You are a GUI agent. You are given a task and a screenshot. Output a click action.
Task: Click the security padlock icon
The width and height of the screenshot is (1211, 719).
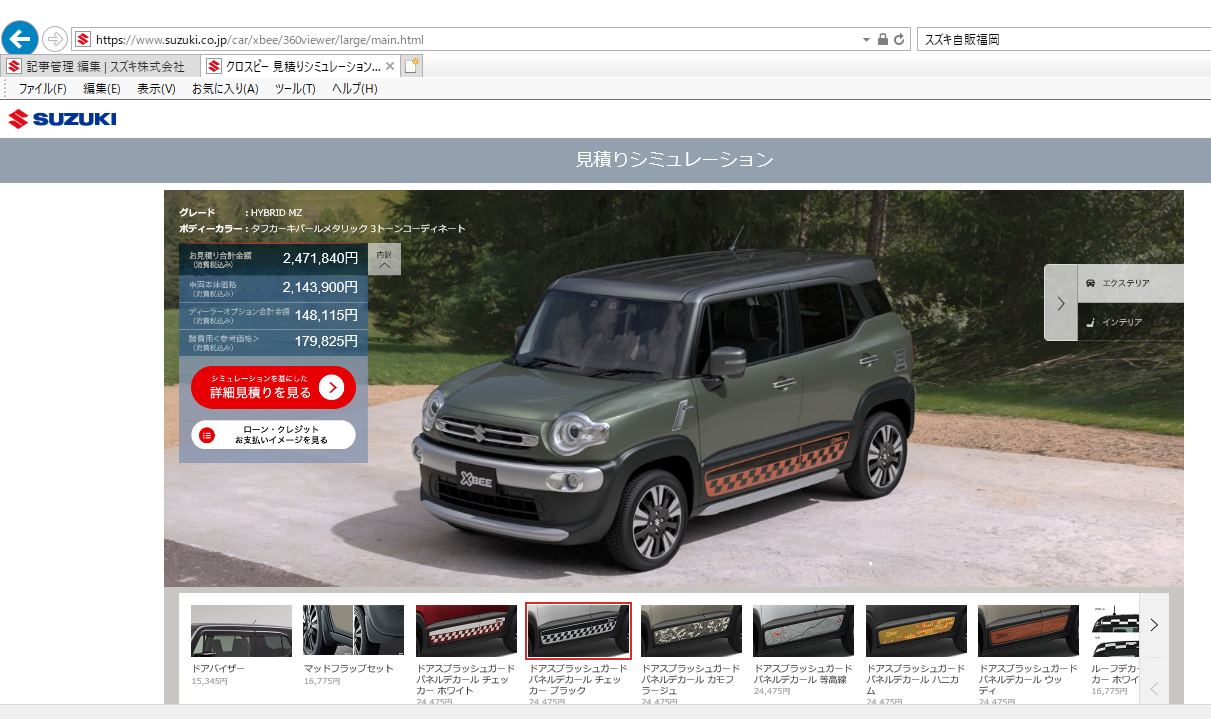882,40
